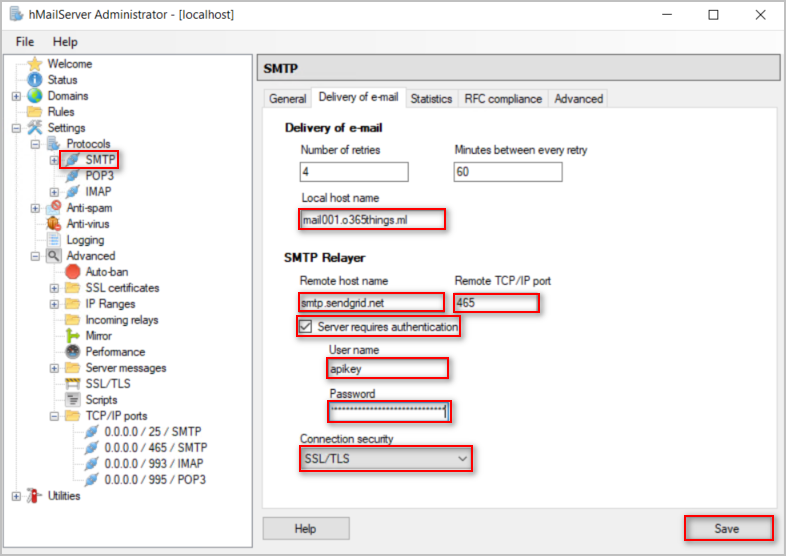Select 0.0.0.0 / 993 / IMAP port entry
Screen dimensions: 786x556
click(153, 464)
